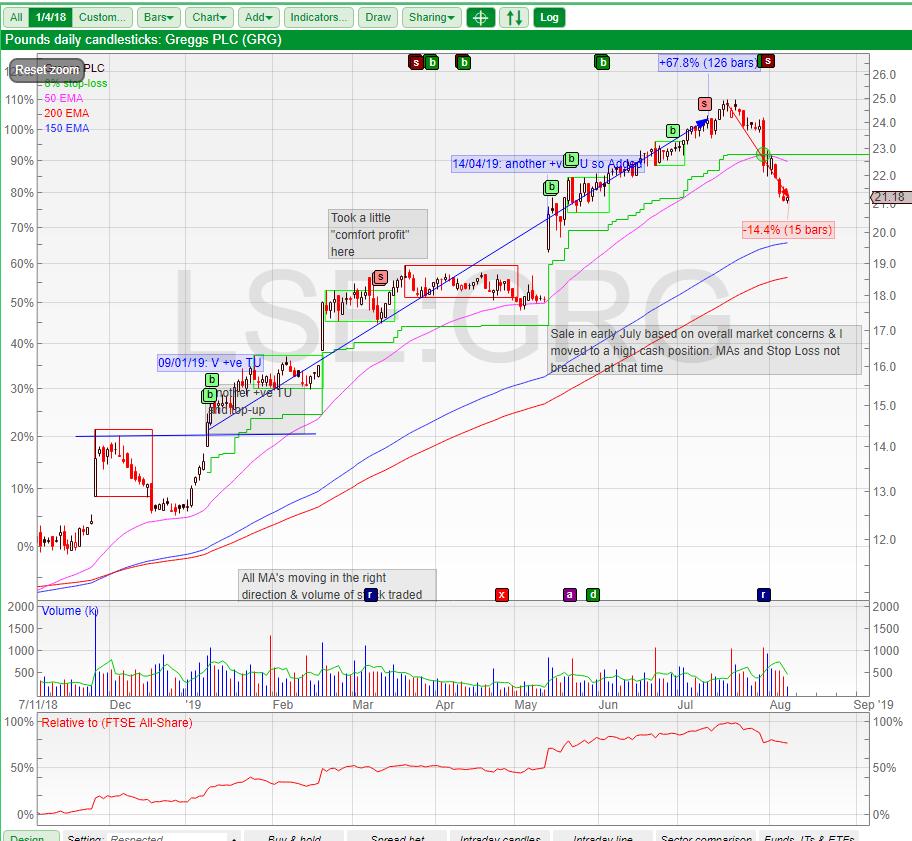912x841 pixels.
Task: Open the Sharing dropdown menu
Action: click(x=432, y=17)
